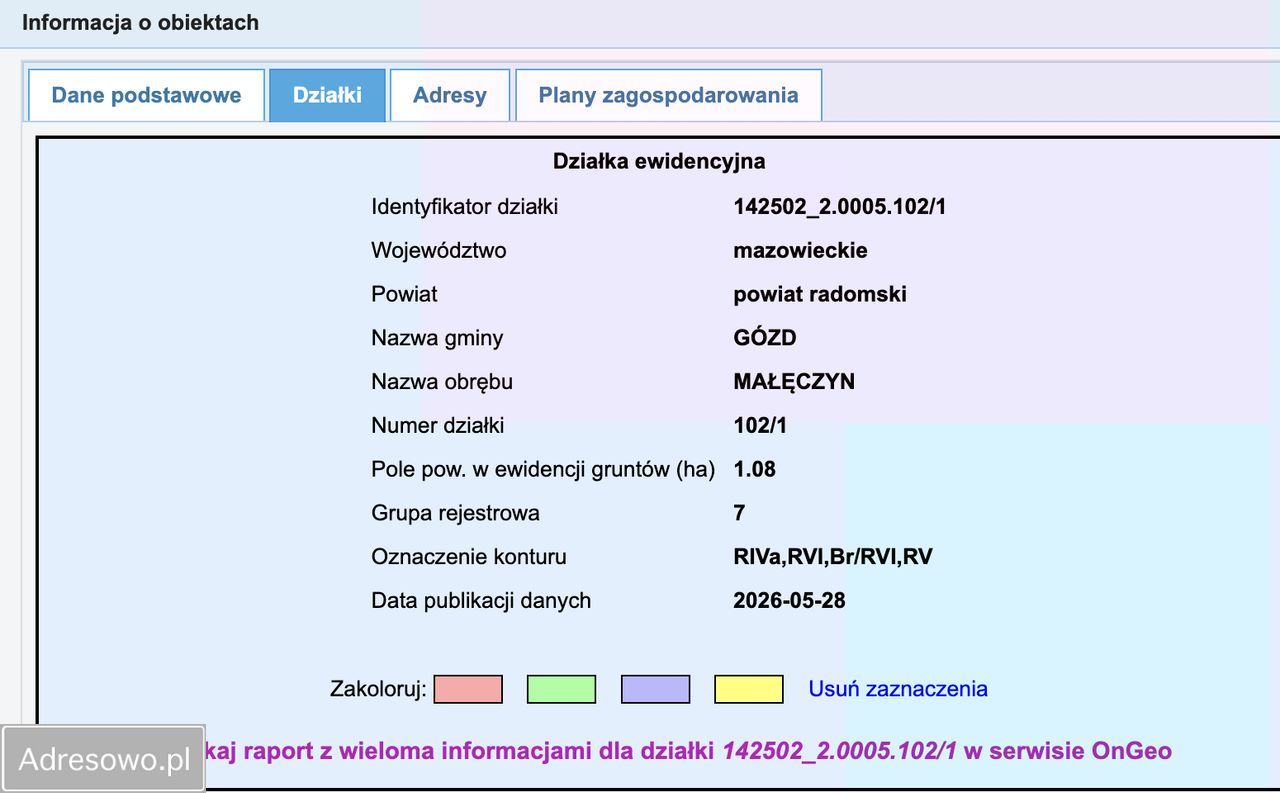Pick the purple Zakoloruj color swatch
The height and width of the screenshot is (793, 1280).
click(x=655, y=689)
